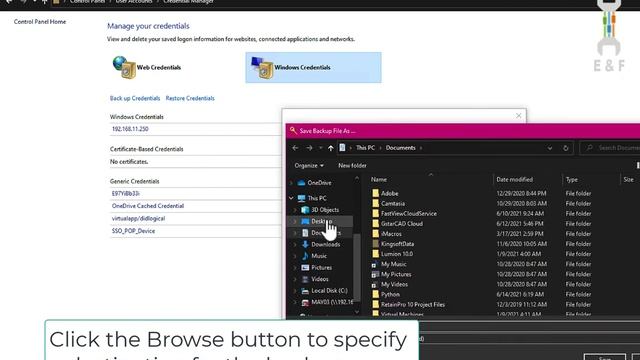Screen dimensions: 640x360
Task: Click the Search Documents field
Action: (x=610, y=148)
